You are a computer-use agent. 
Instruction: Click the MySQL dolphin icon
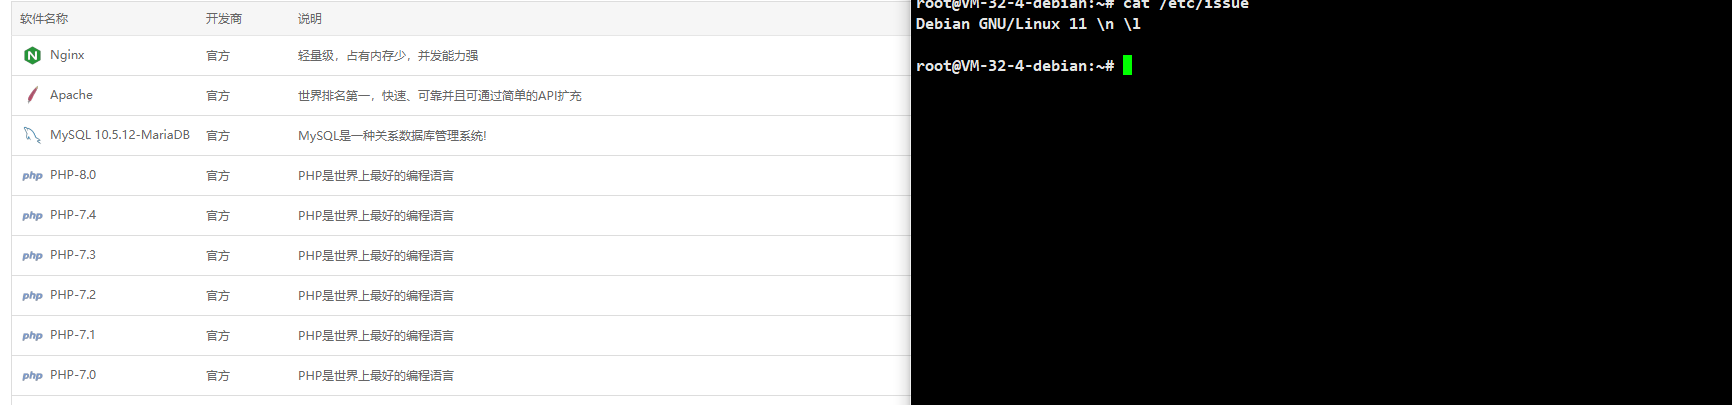(32, 135)
